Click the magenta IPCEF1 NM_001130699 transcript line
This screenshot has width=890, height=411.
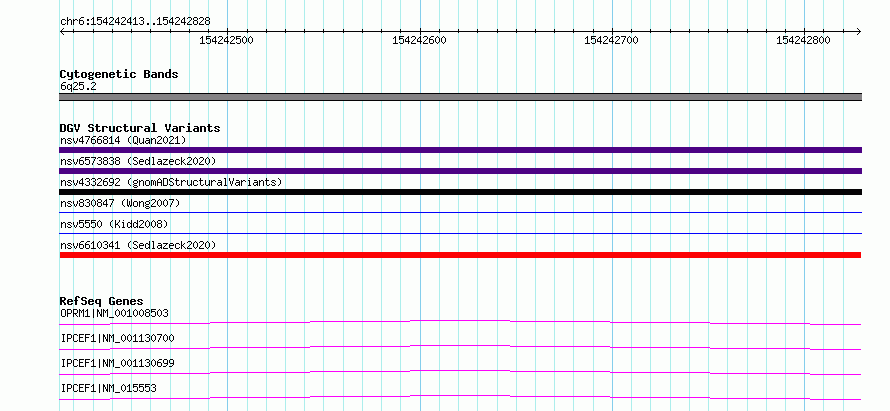[x=460, y=372]
